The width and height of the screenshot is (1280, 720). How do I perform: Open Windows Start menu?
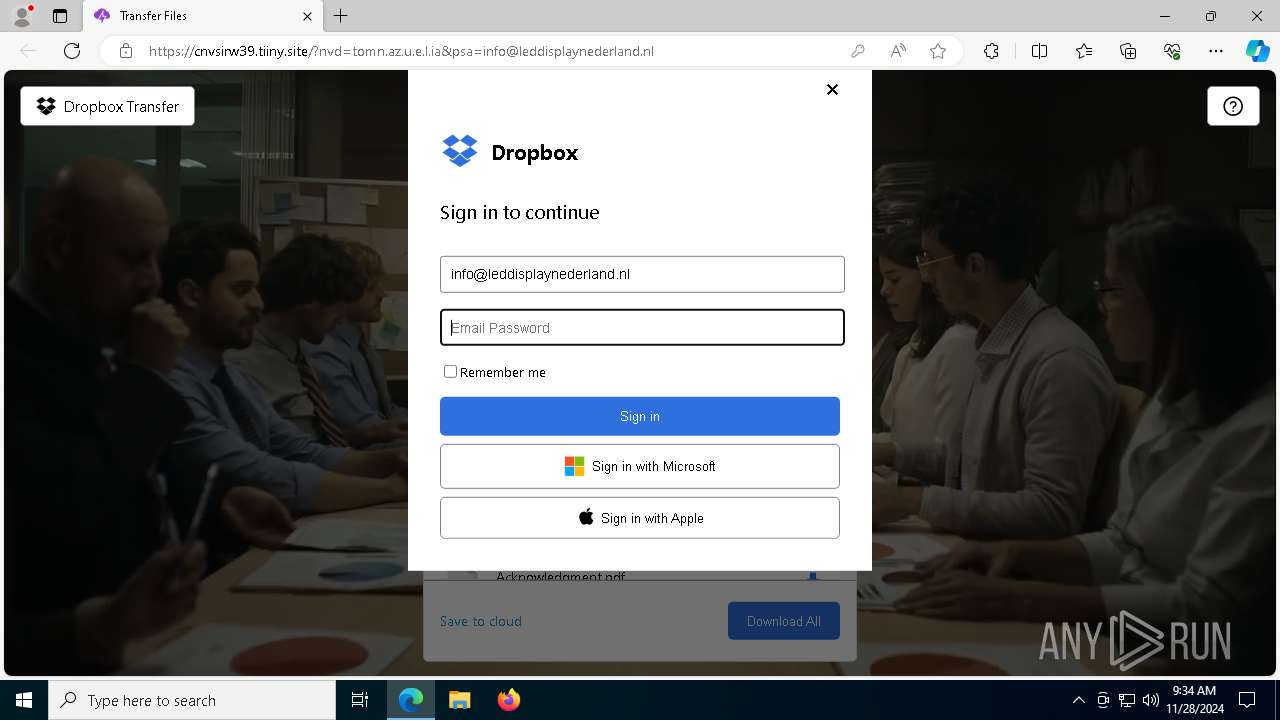click(x=24, y=700)
